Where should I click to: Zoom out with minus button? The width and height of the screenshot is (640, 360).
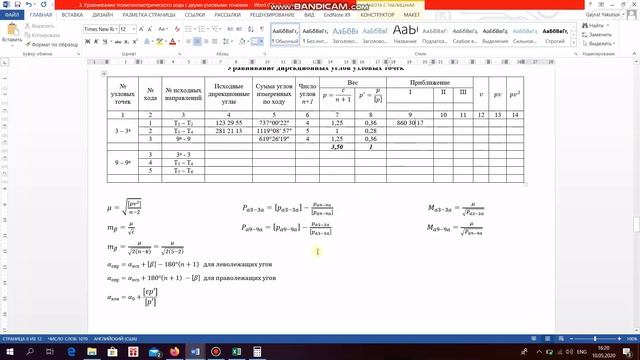[x=571, y=339]
